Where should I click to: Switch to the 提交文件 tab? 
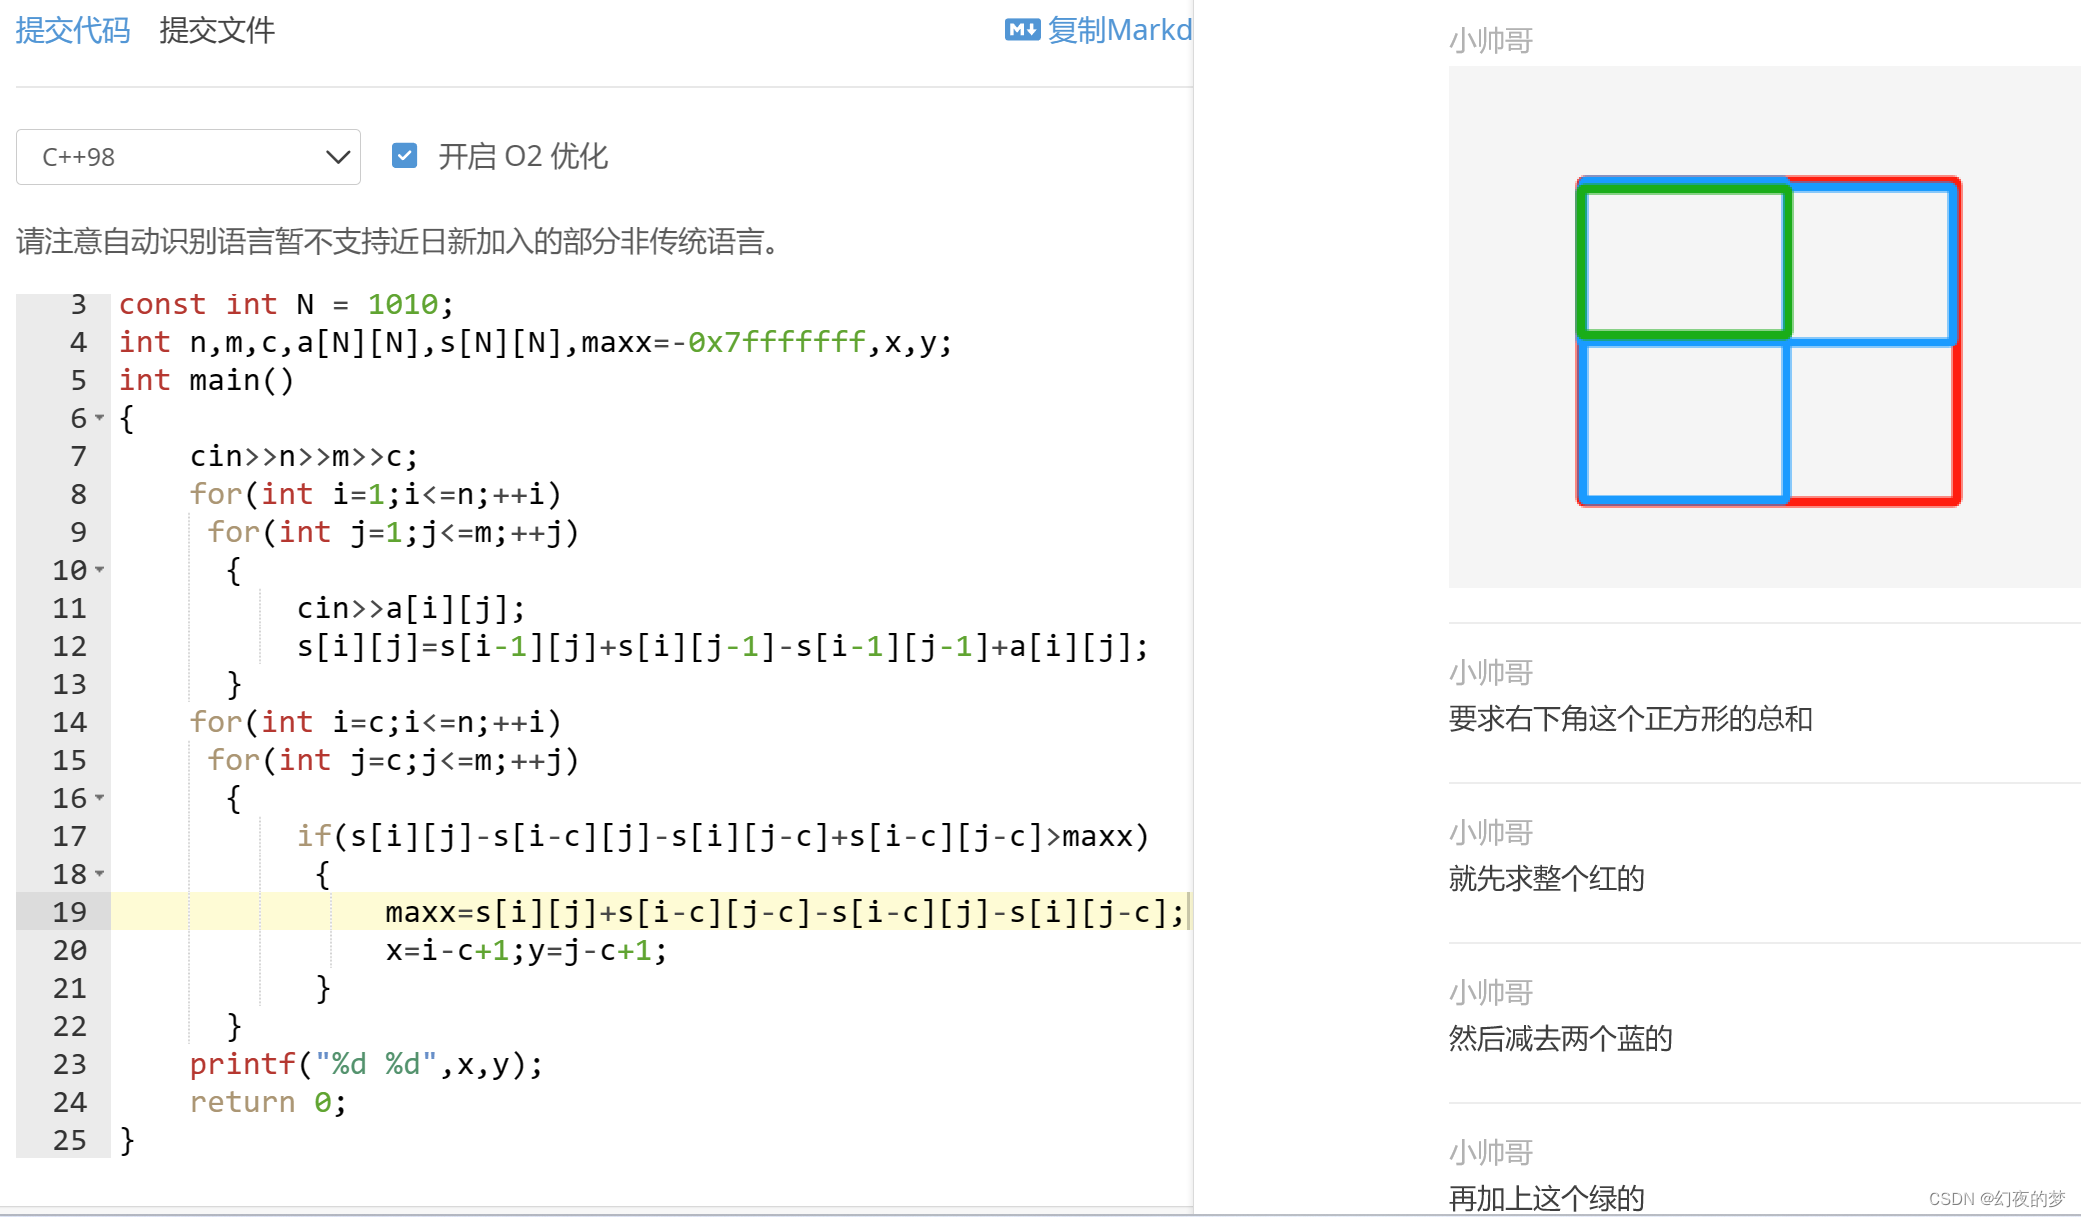tap(217, 30)
